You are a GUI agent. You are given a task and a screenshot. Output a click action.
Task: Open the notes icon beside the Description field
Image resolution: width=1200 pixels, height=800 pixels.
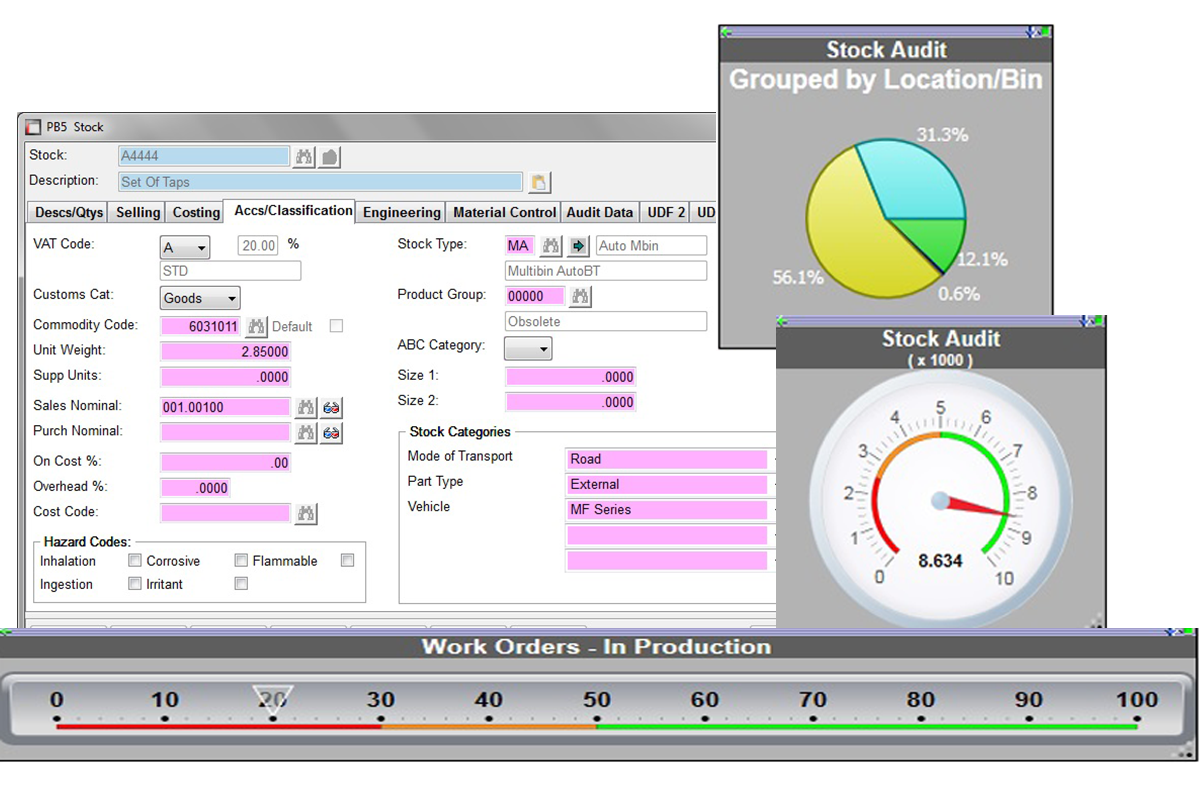point(539,182)
